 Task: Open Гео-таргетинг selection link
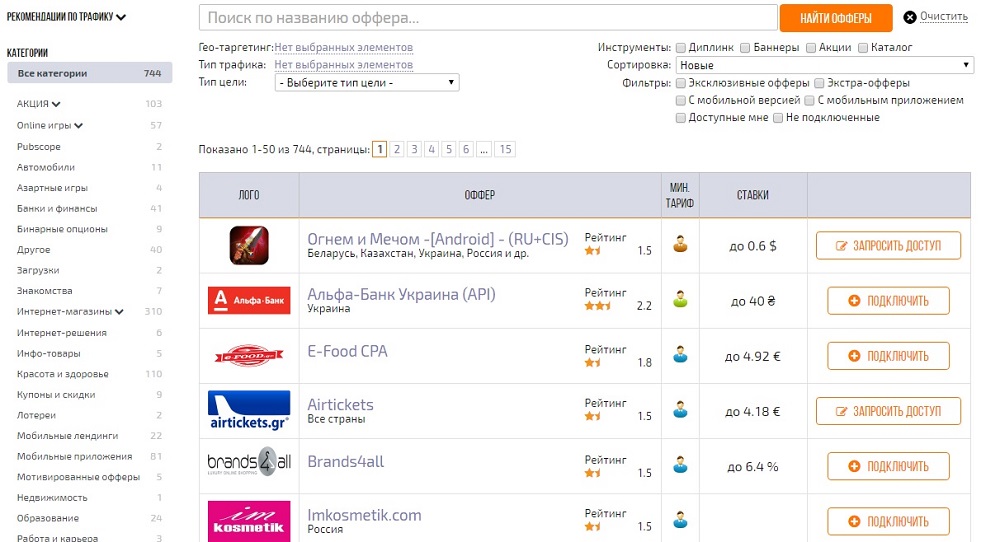point(343,47)
